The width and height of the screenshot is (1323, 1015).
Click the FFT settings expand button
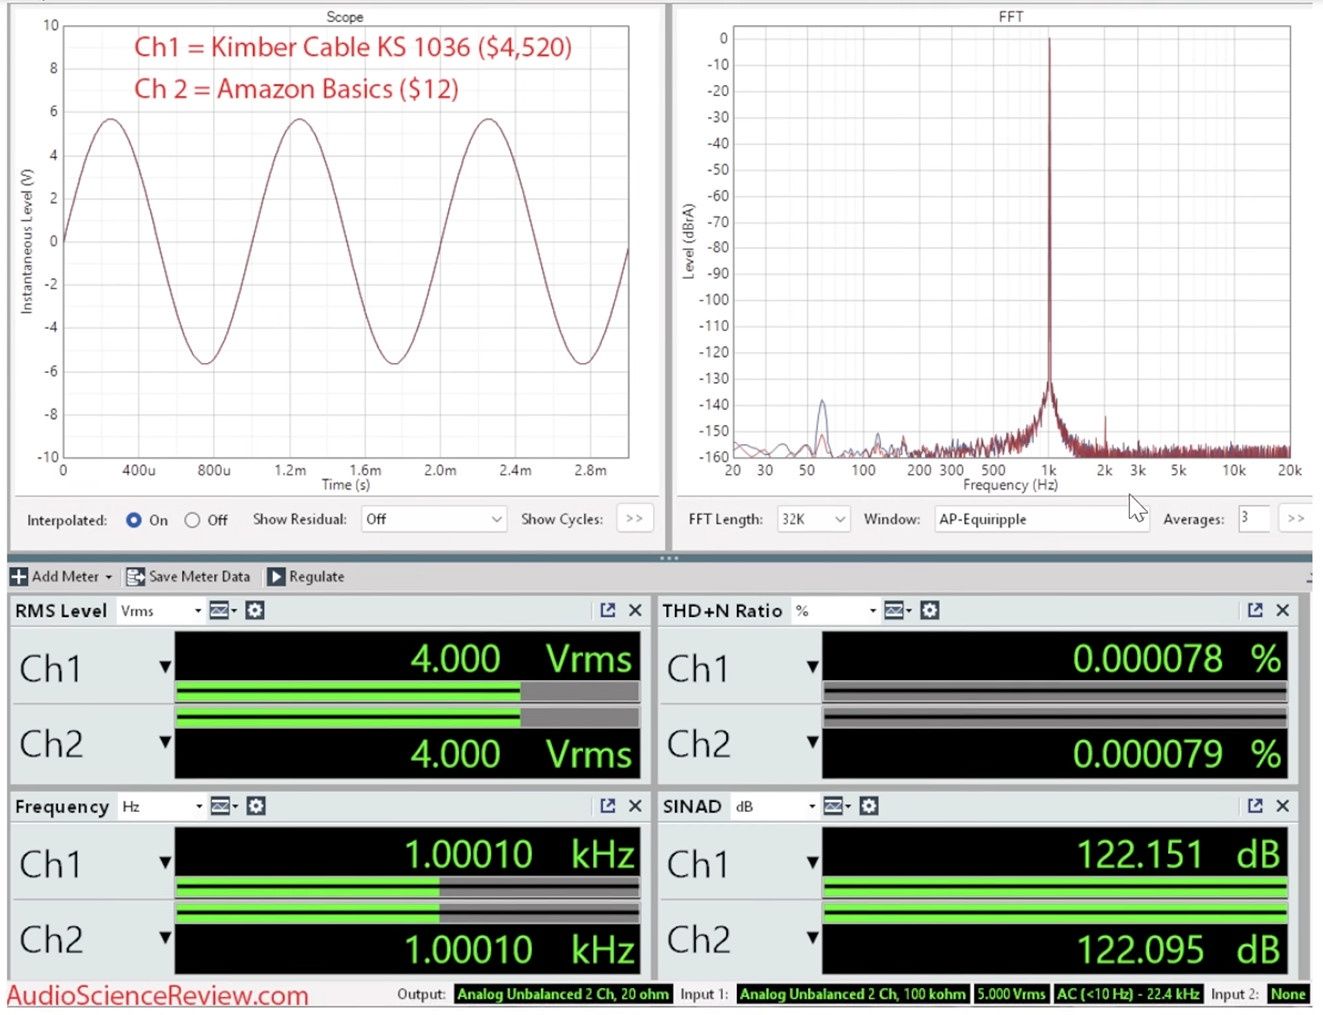(1296, 518)
